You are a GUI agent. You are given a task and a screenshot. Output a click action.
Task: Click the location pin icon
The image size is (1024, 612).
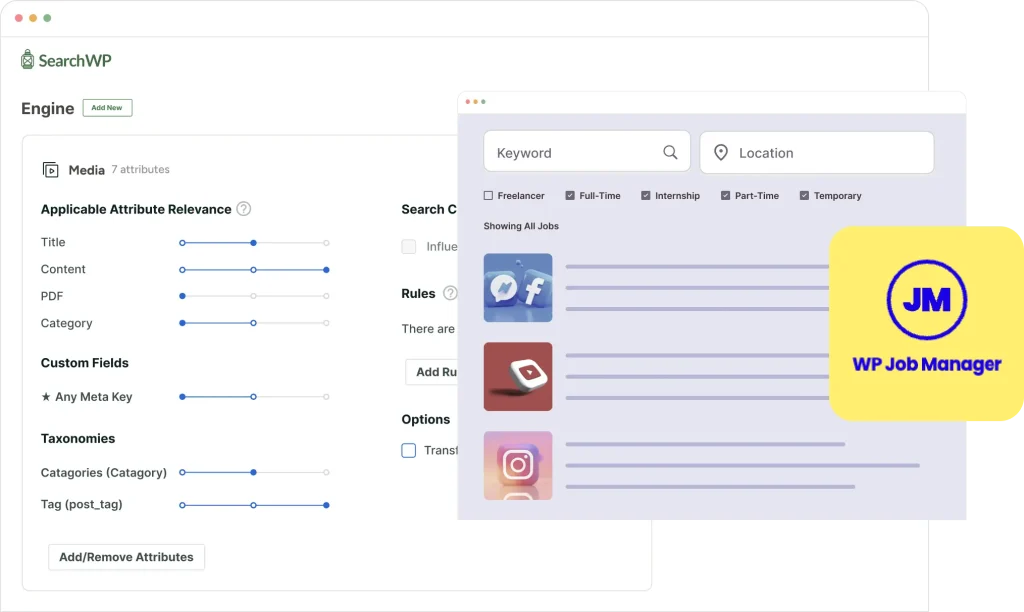pyautogui.click(x=720, y=152)
